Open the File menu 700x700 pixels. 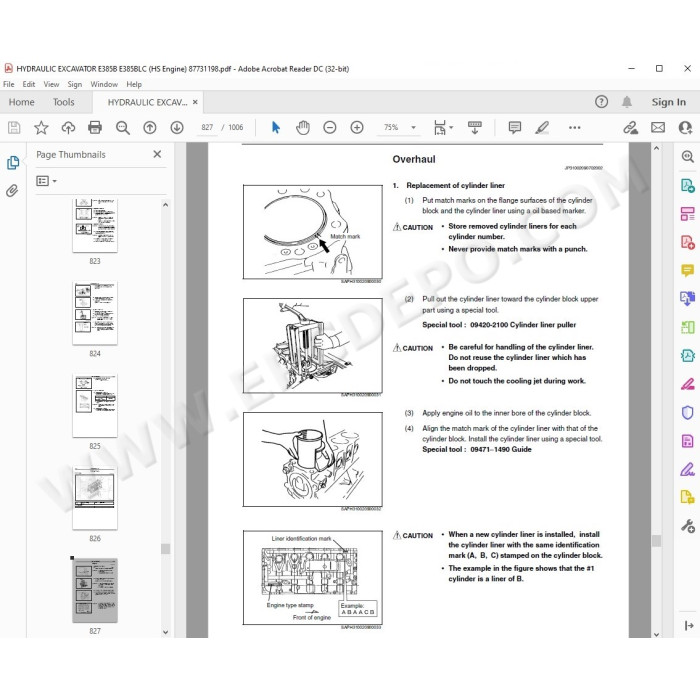click(8, 84)
